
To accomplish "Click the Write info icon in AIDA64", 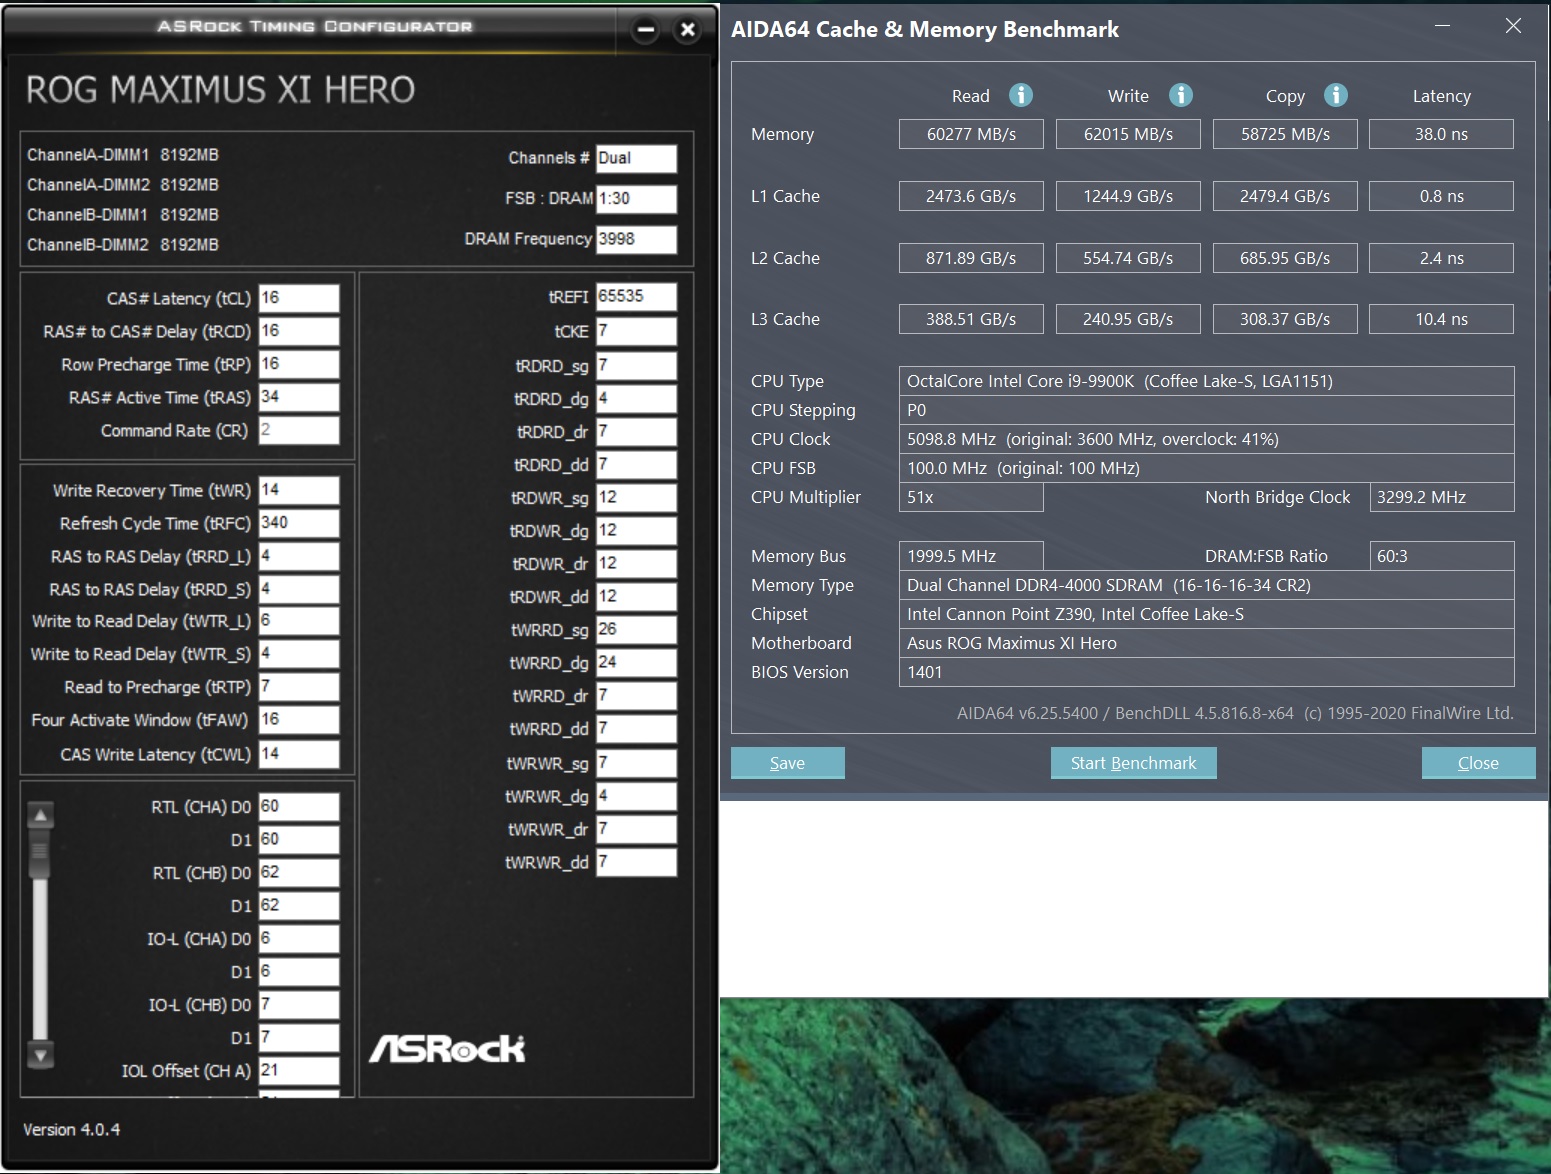I will [1181, 95].
